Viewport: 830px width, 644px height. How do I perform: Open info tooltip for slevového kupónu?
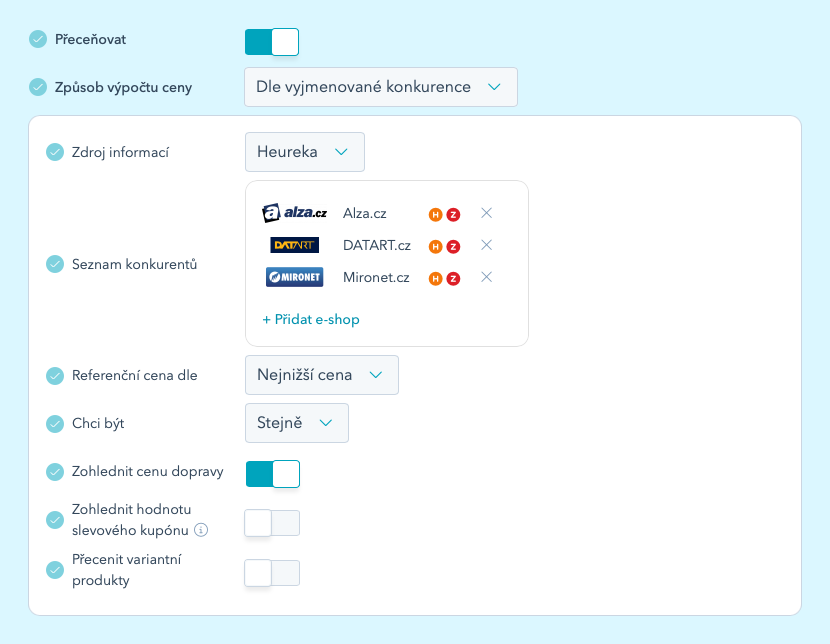(x=201, y=530)
